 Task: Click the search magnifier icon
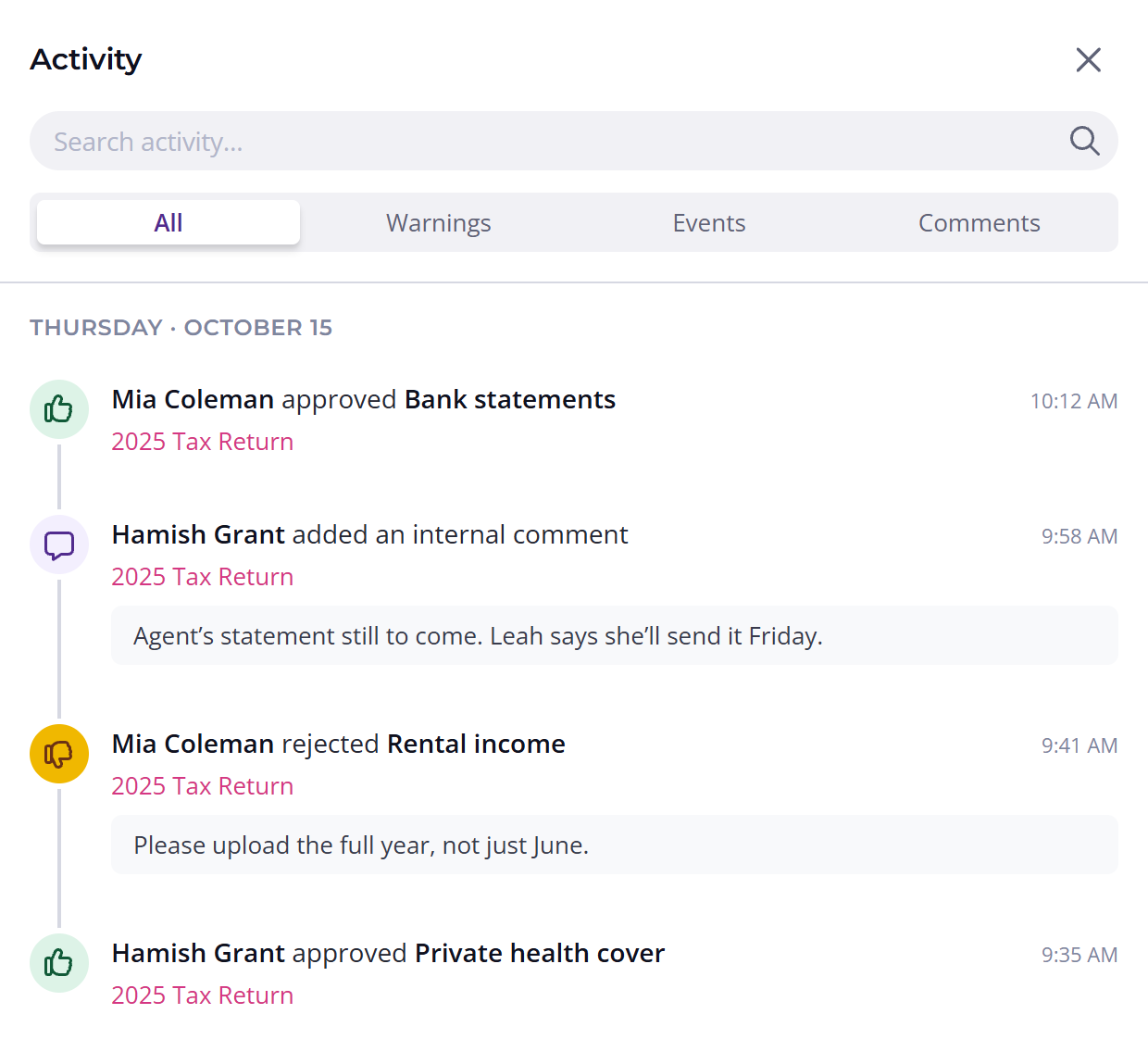(1084, 141)
